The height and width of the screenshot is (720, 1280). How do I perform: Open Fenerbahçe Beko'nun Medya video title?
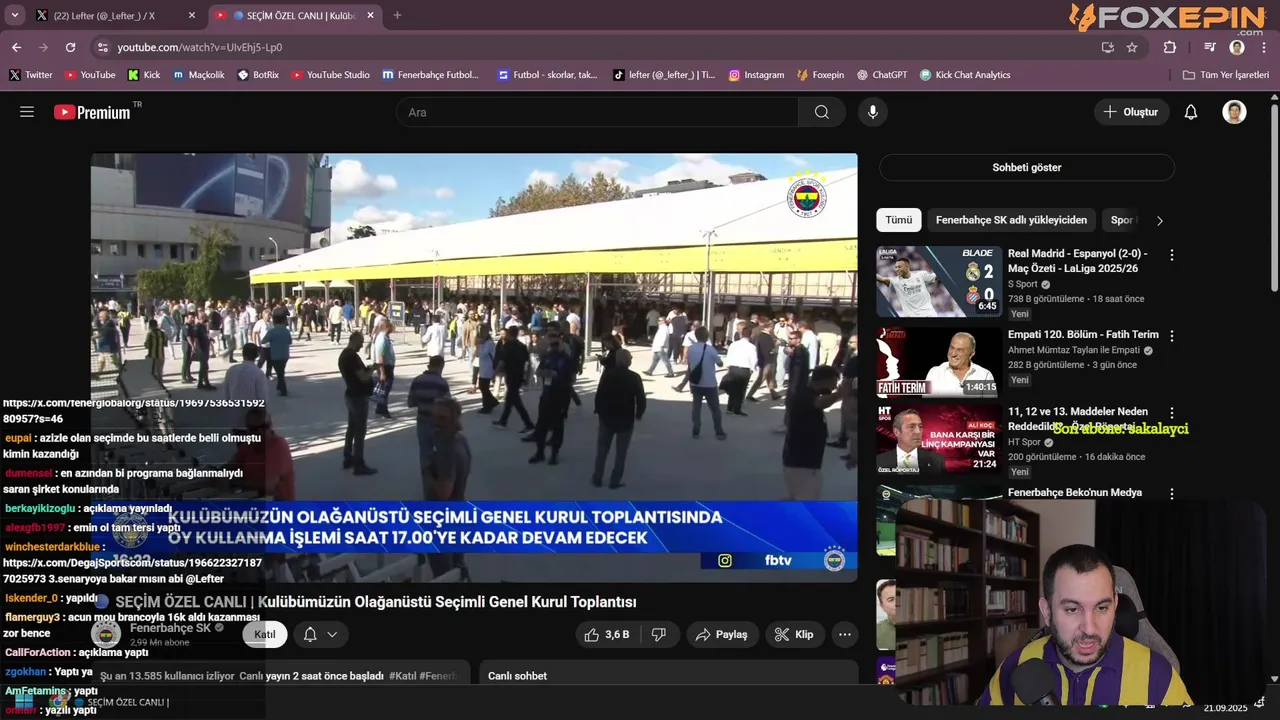[1075, 492]
